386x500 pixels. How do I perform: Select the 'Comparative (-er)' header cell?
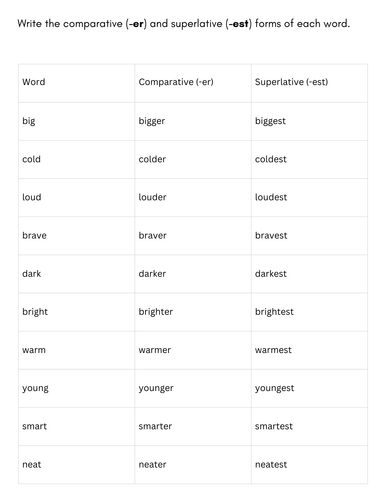click(193, 83)
